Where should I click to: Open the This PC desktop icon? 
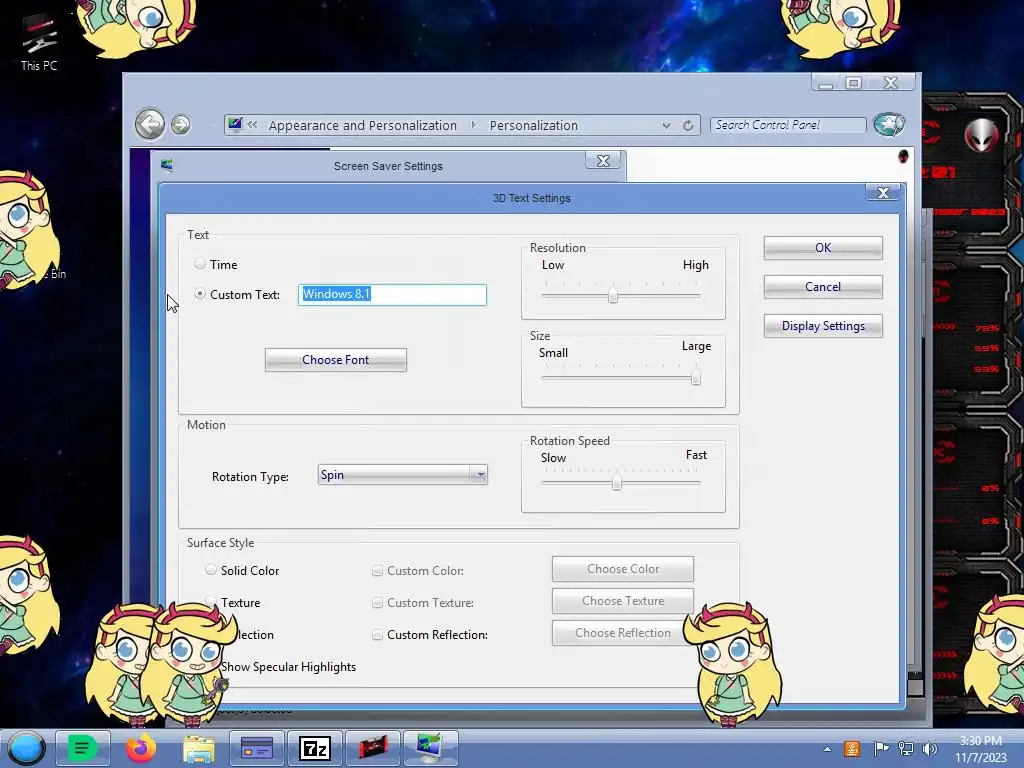[x=39, y=43]
